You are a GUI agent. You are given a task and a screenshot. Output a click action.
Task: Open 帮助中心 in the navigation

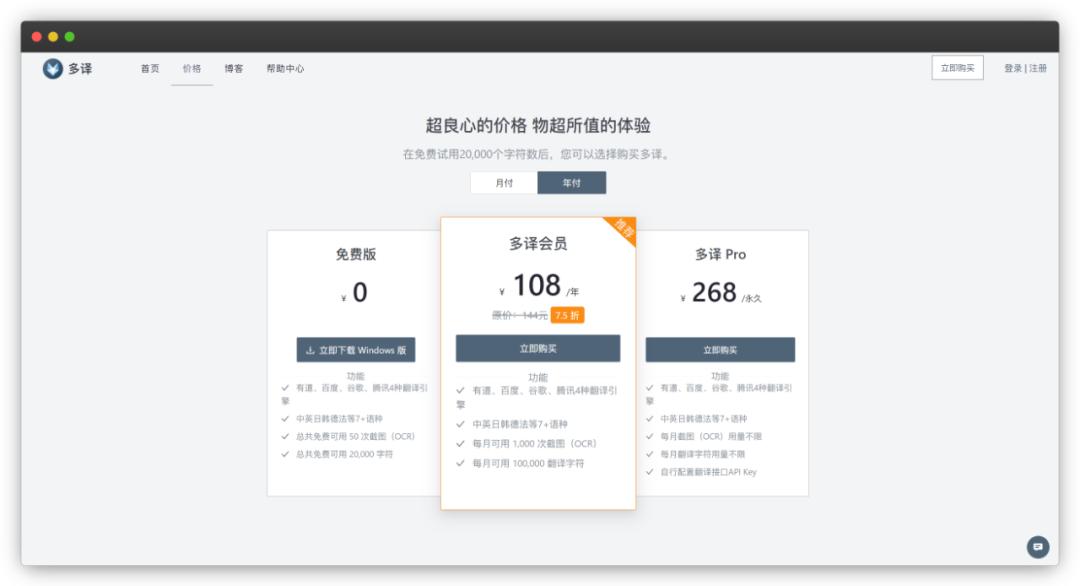coord(285,68)
